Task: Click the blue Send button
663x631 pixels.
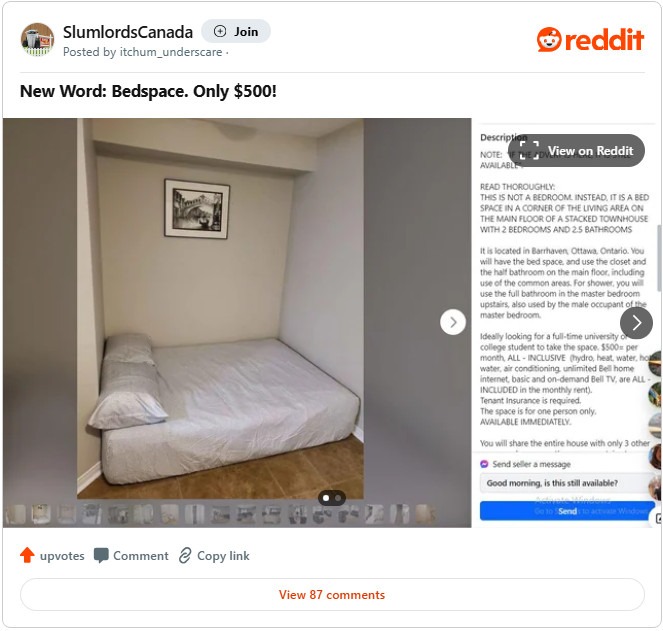Action: (x=567, y=511)
